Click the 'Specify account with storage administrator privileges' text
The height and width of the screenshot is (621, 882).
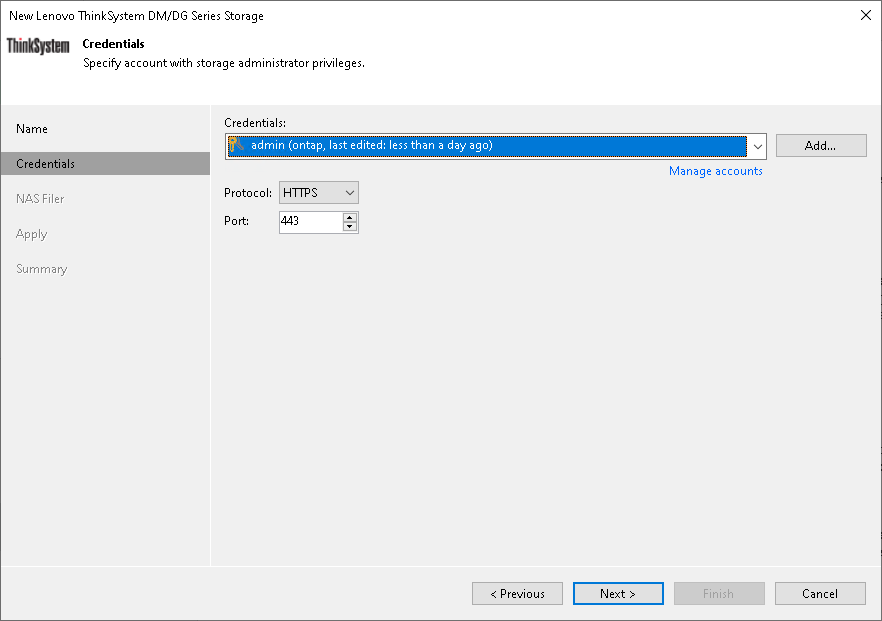[224, 63]
